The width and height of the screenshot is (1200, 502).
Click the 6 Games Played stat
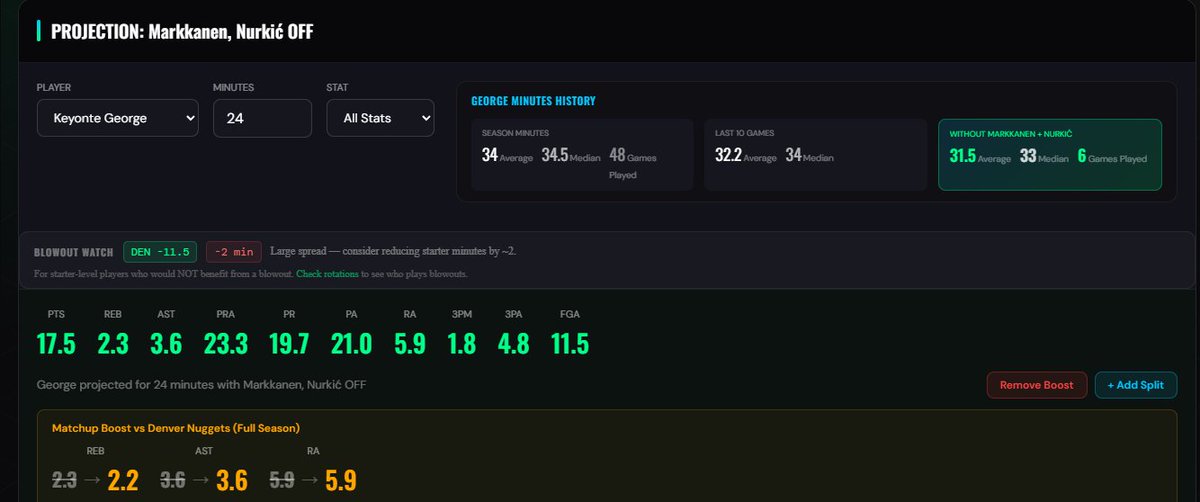[1112, 157]
